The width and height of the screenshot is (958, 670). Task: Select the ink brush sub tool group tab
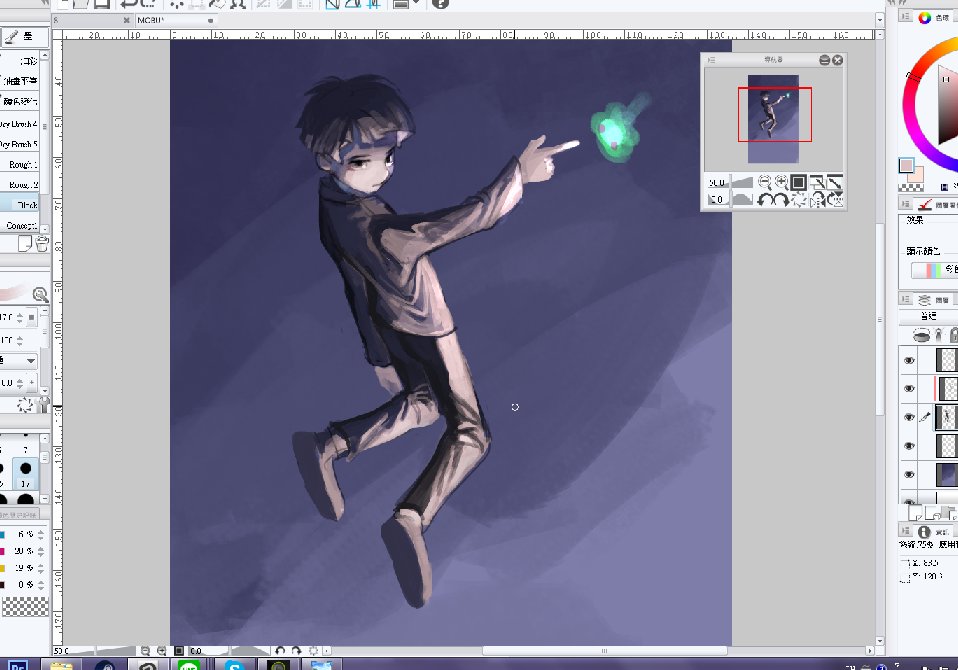23,37
